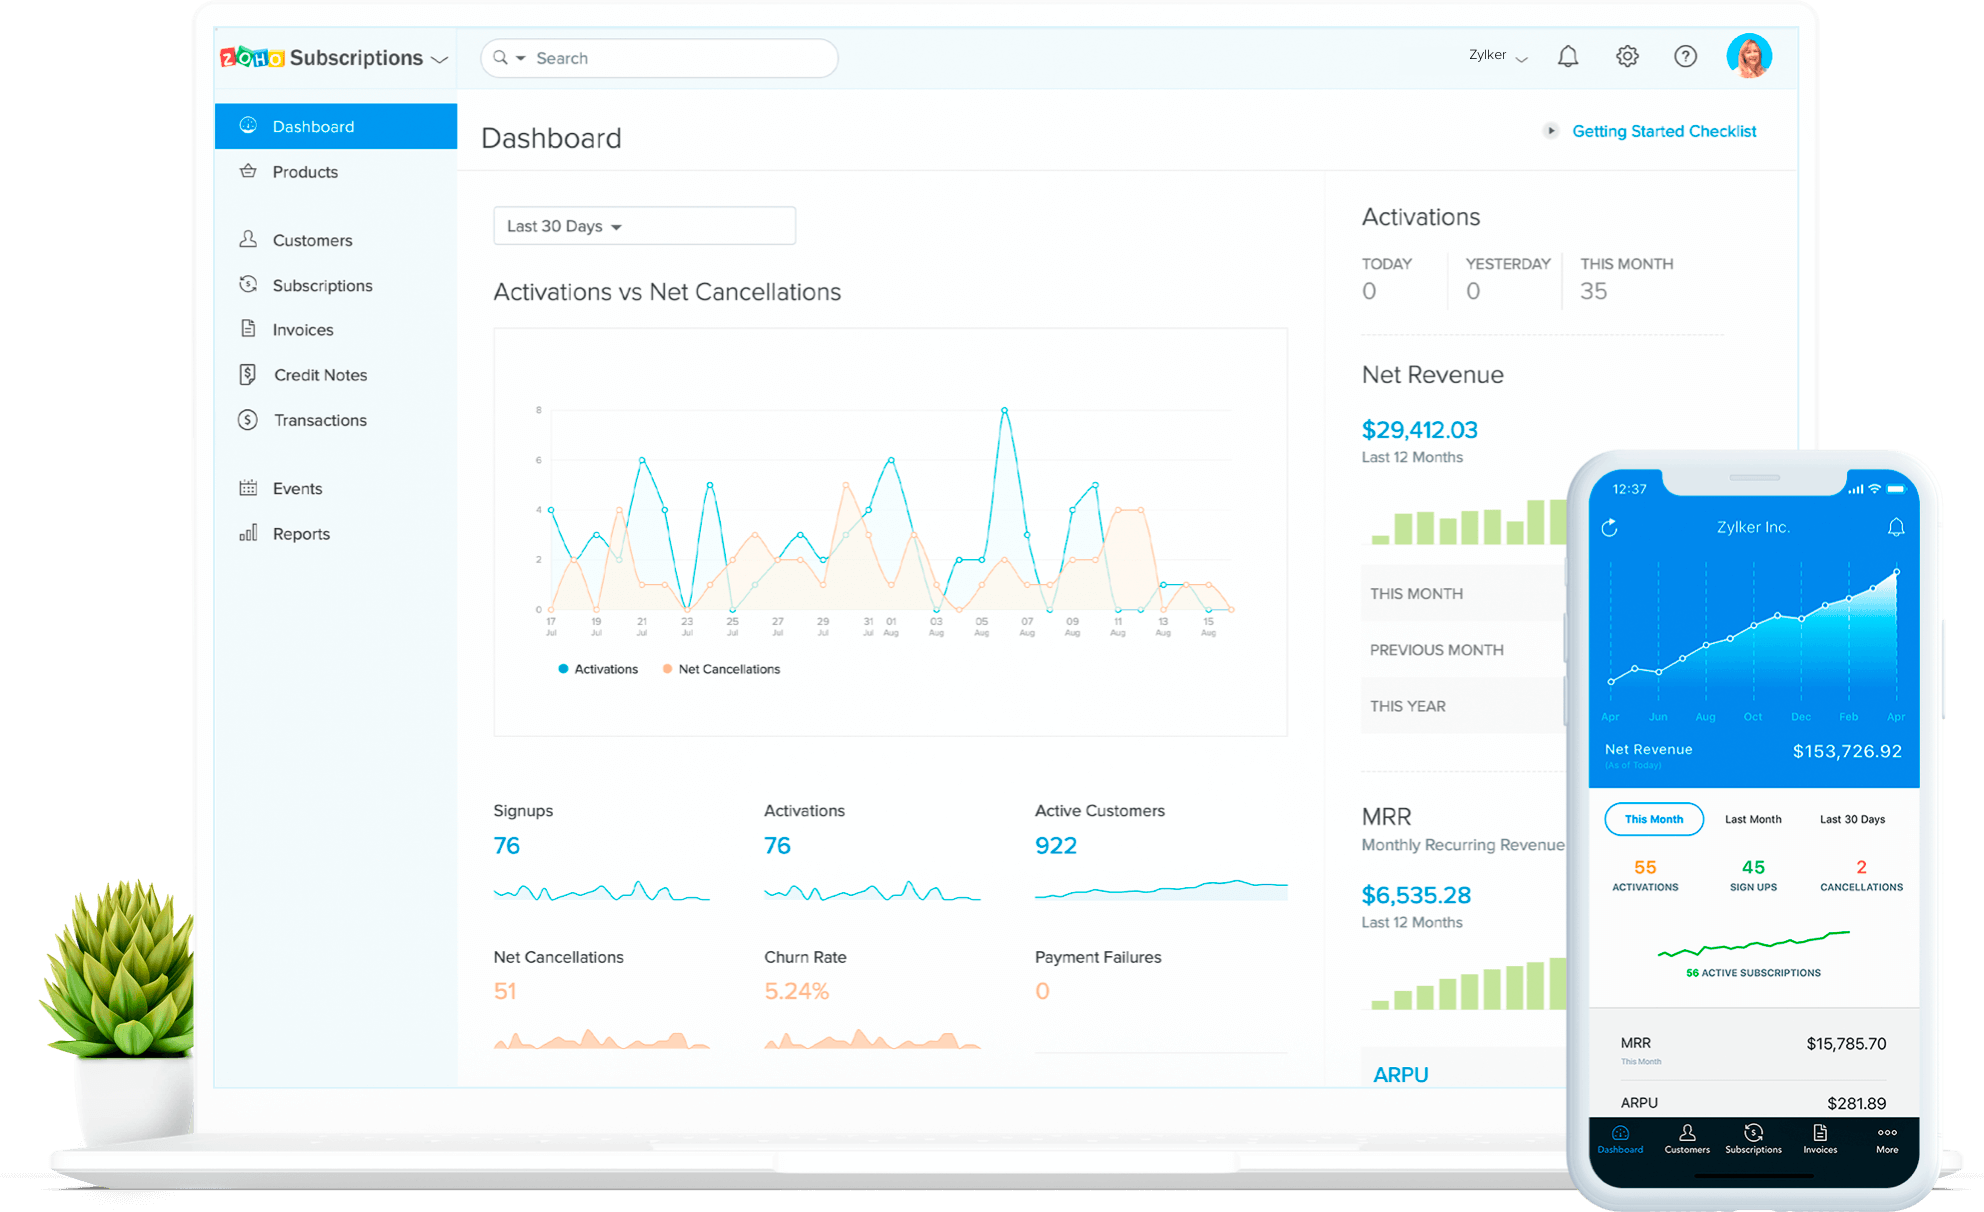The height and width of the screenshot is (1212, 1984).
Task: Select Last 30 Days tab in phone
Action: (1852, 819)
